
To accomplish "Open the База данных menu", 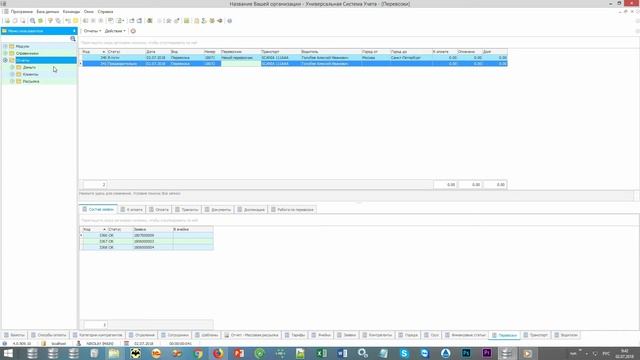I will coord(48,12).
